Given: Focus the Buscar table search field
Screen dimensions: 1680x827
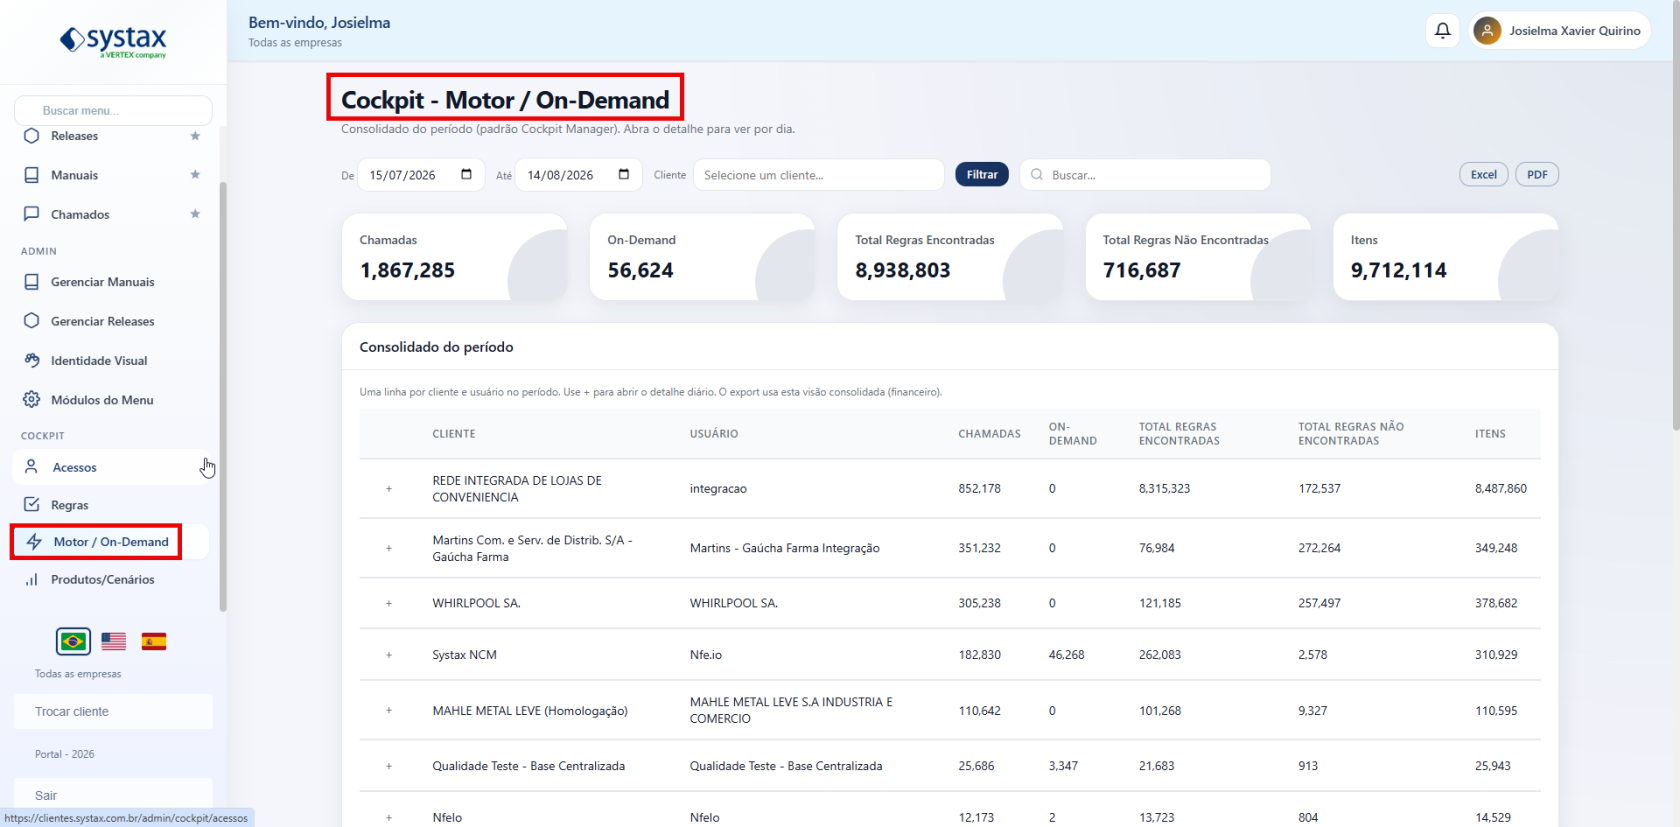Looking at the screenshot, I should [1145, 175].
